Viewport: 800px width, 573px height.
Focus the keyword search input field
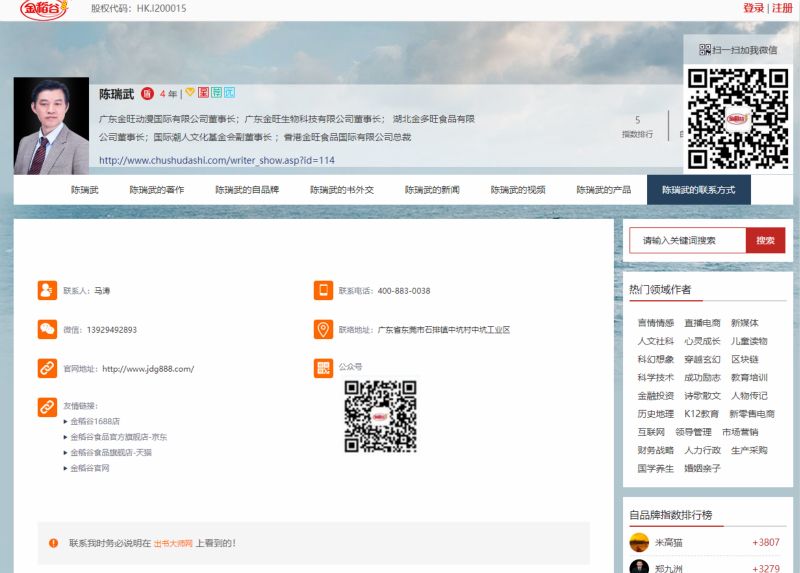pyautogui.click(x=687, y=240)
